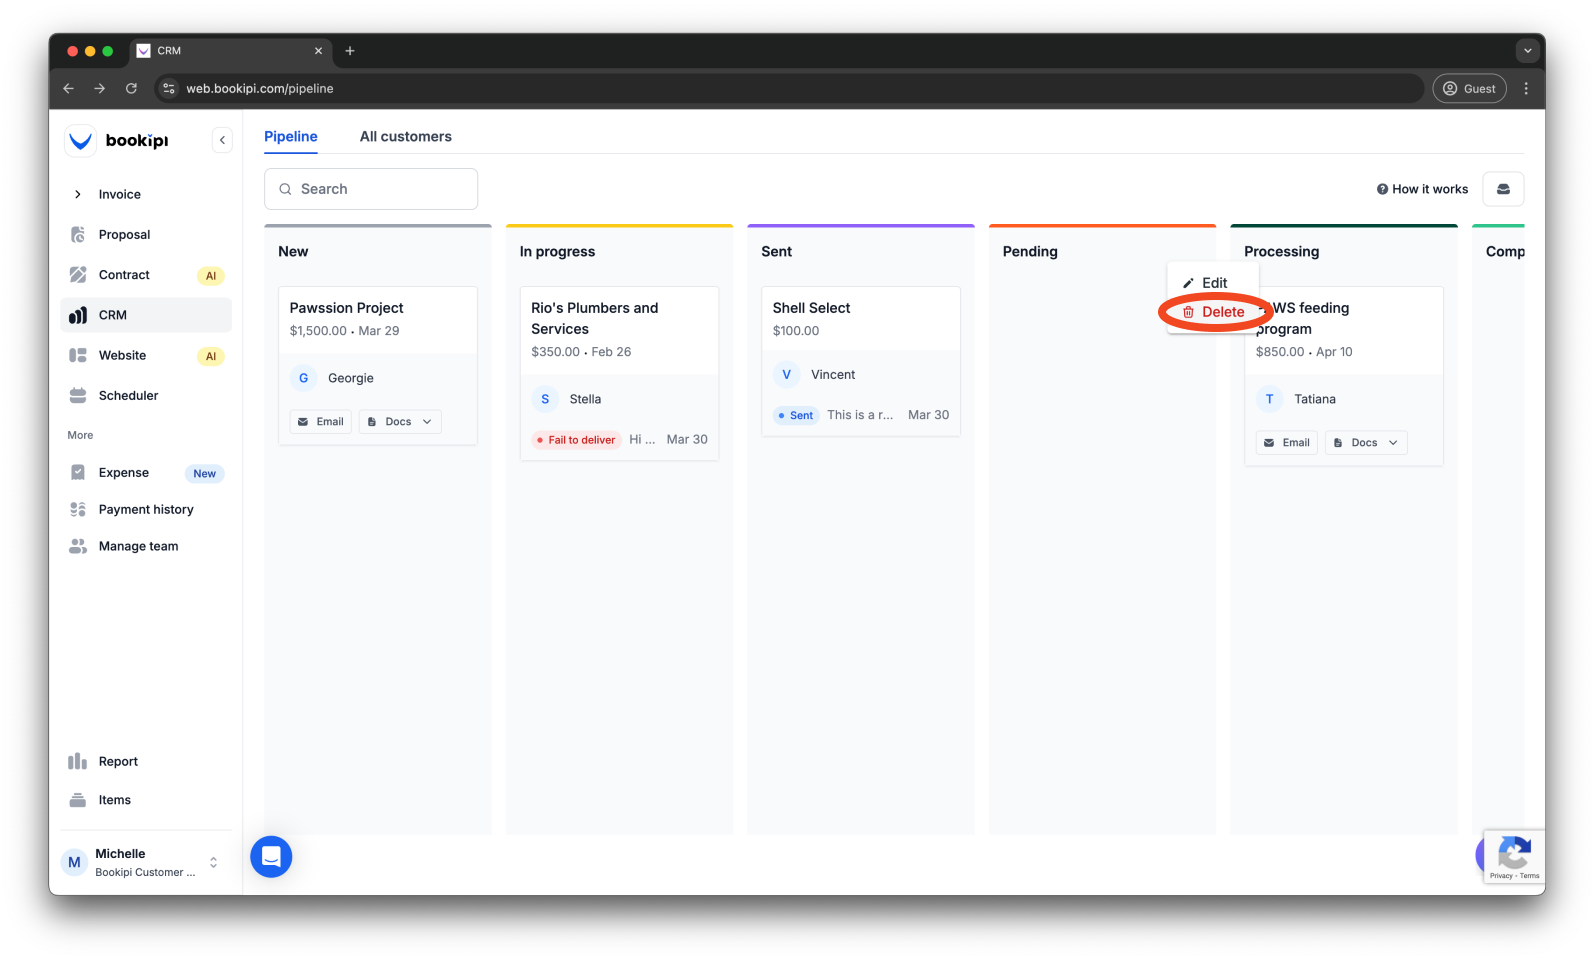This screenshot has height=960, width=1595.
Task: Switch to the All customers tab
Action: point(406,137)
